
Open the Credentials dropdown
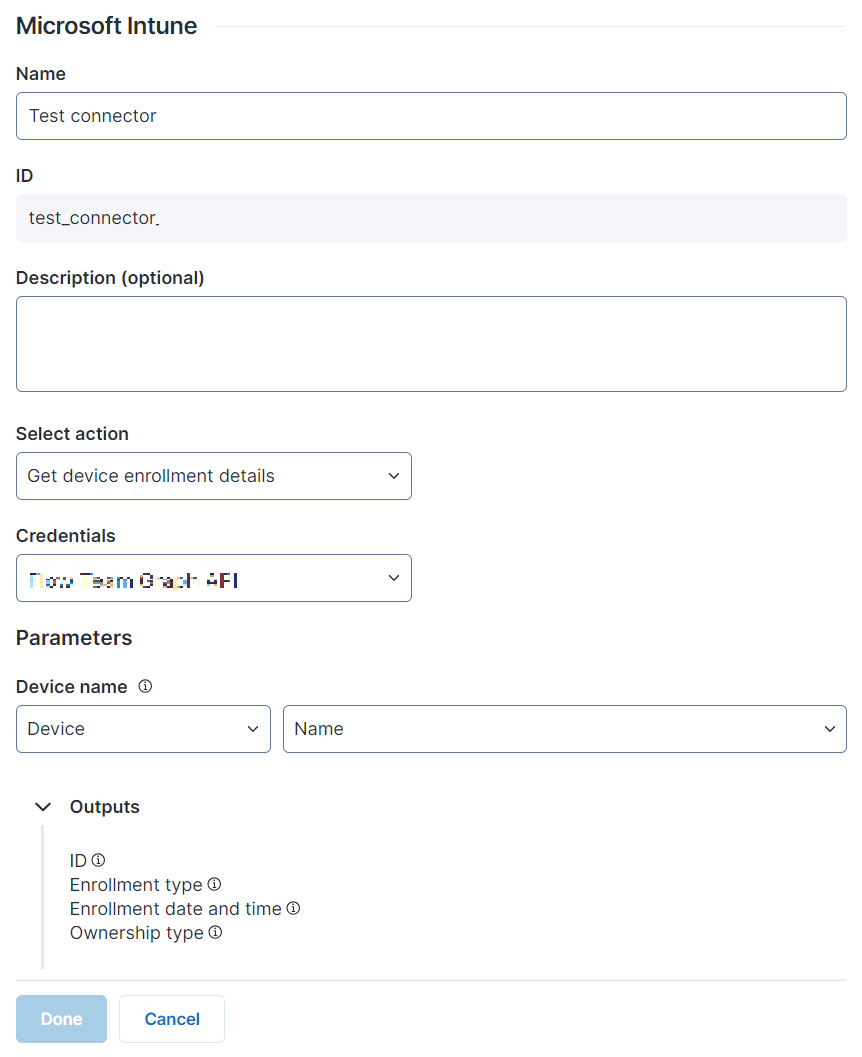pyautogui.click(x=213, y=578)
